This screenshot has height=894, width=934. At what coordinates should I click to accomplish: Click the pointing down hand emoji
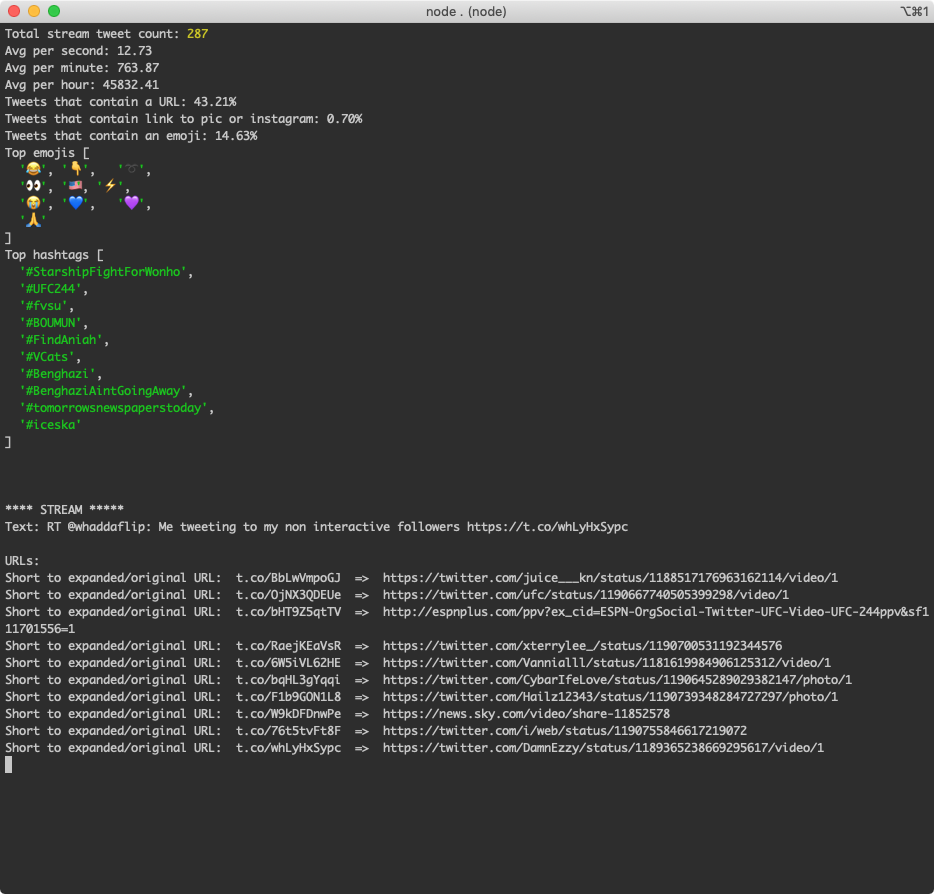point(76,169)
